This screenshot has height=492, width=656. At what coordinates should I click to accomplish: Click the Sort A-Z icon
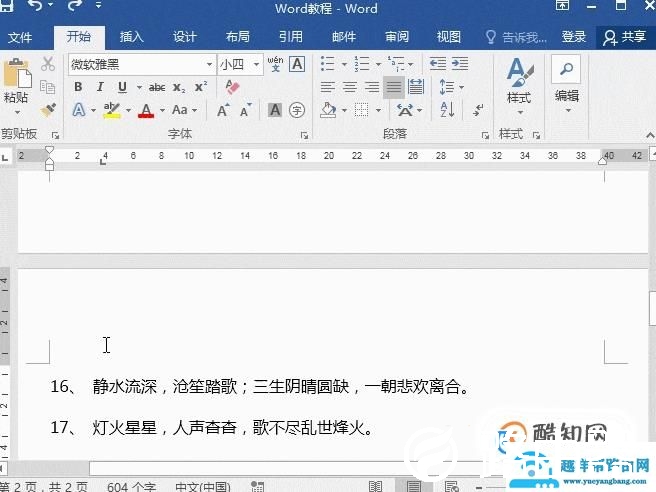(448, 110)
